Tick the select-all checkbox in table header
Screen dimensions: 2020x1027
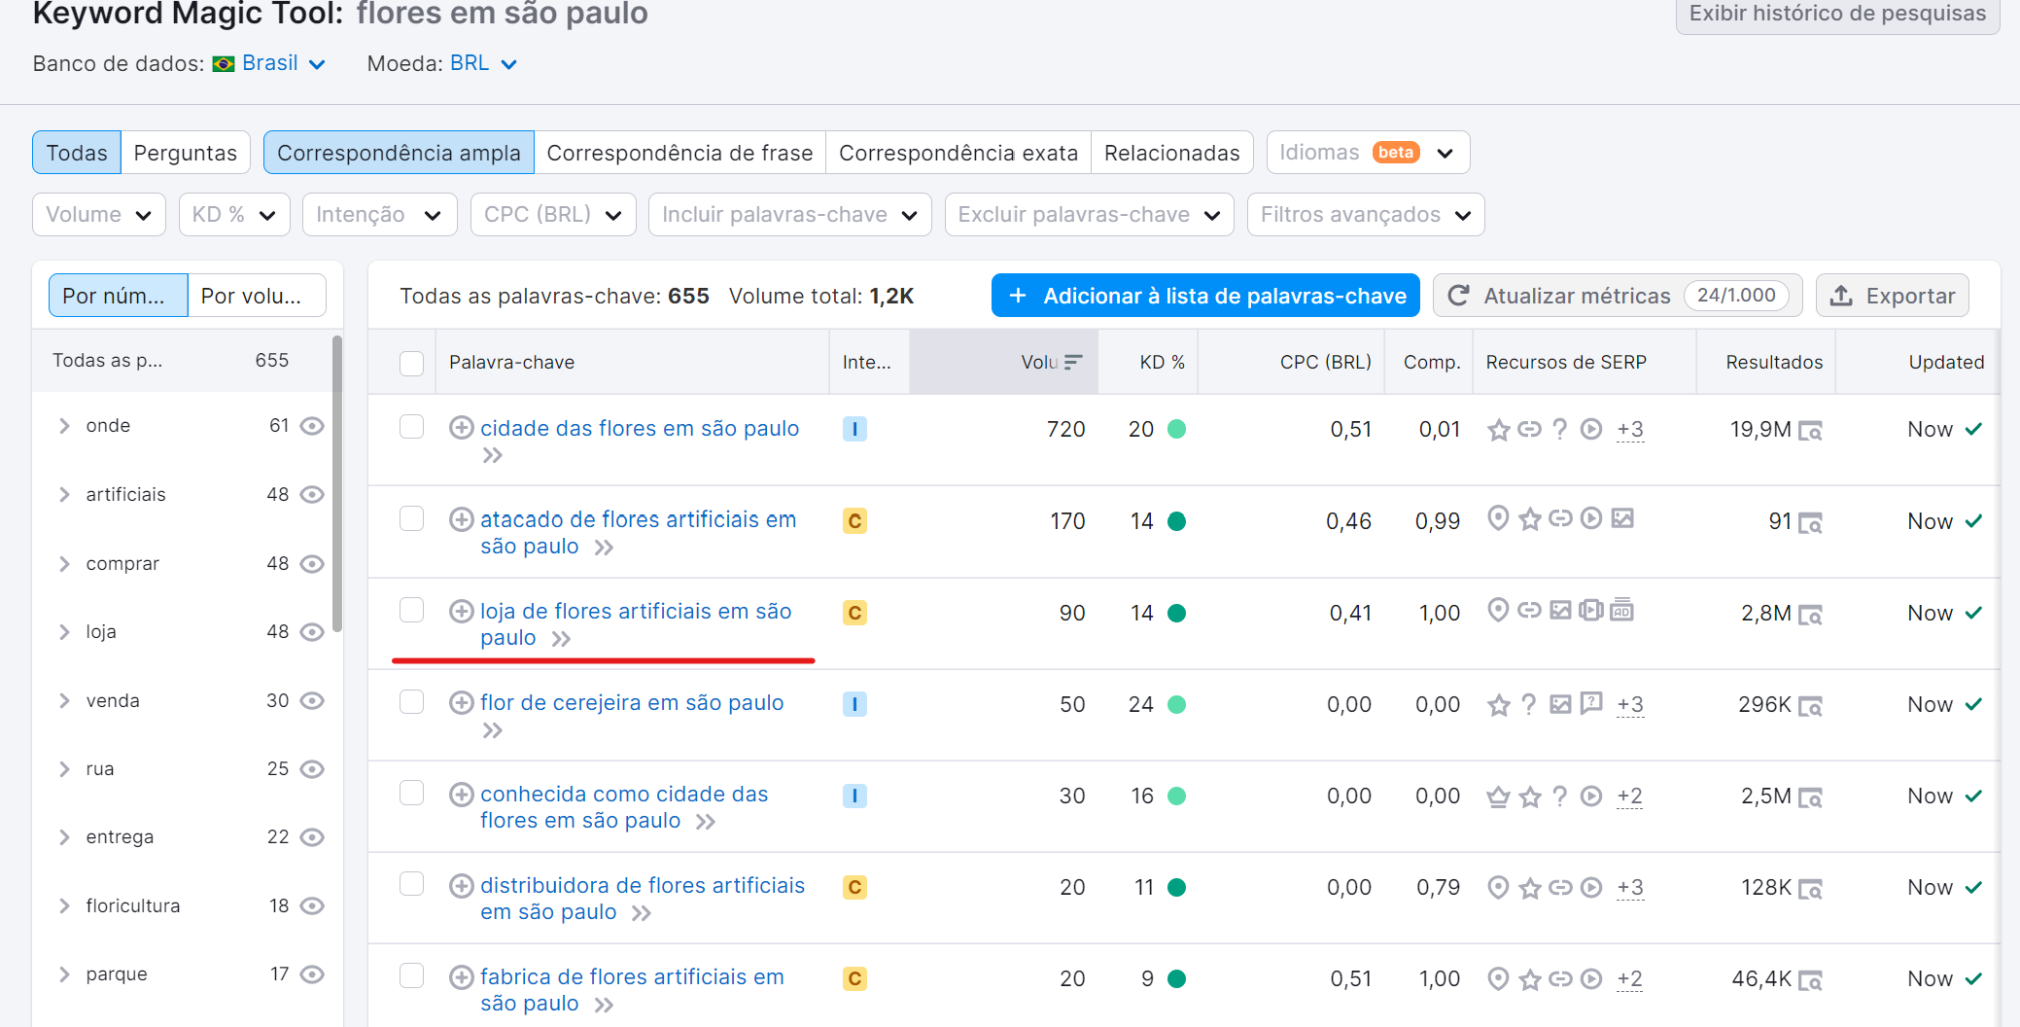412,363
